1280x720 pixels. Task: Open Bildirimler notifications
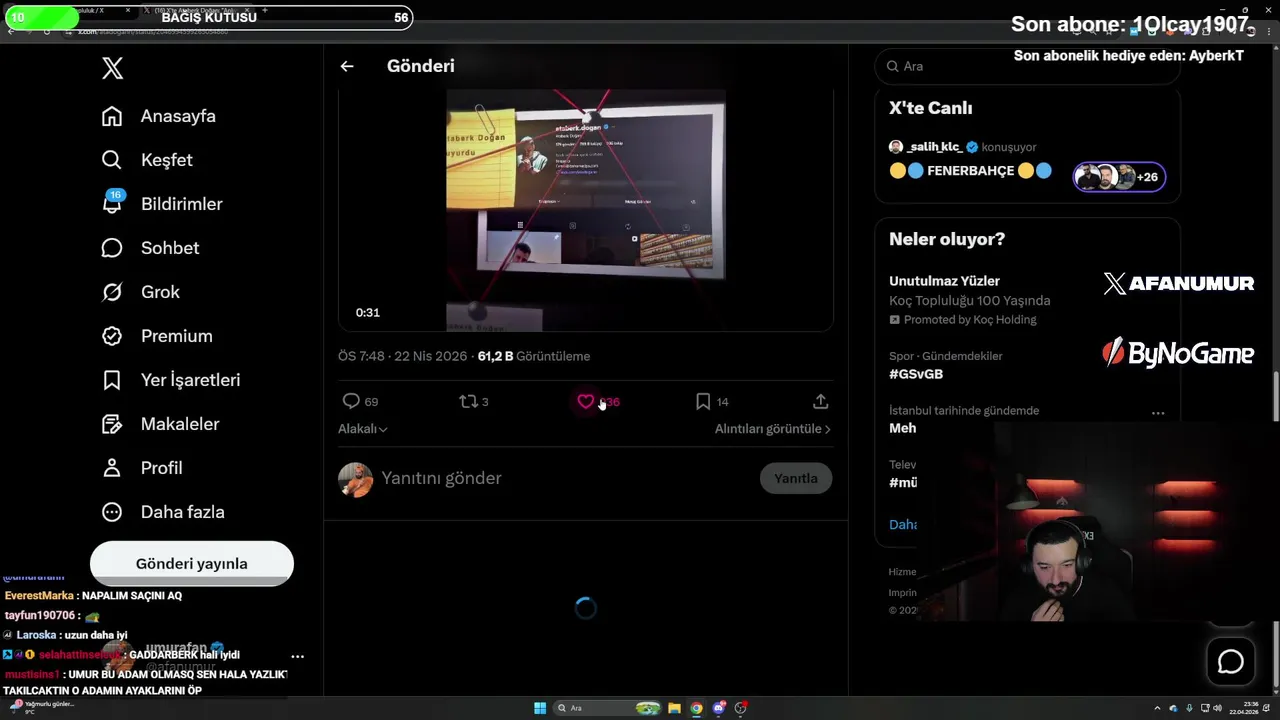click(162, 204)
